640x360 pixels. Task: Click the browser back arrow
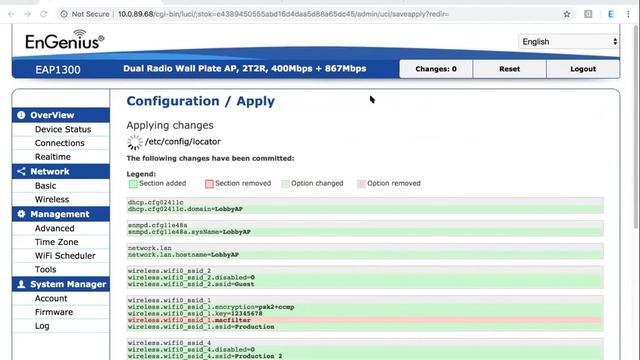[x=11, y=14]
